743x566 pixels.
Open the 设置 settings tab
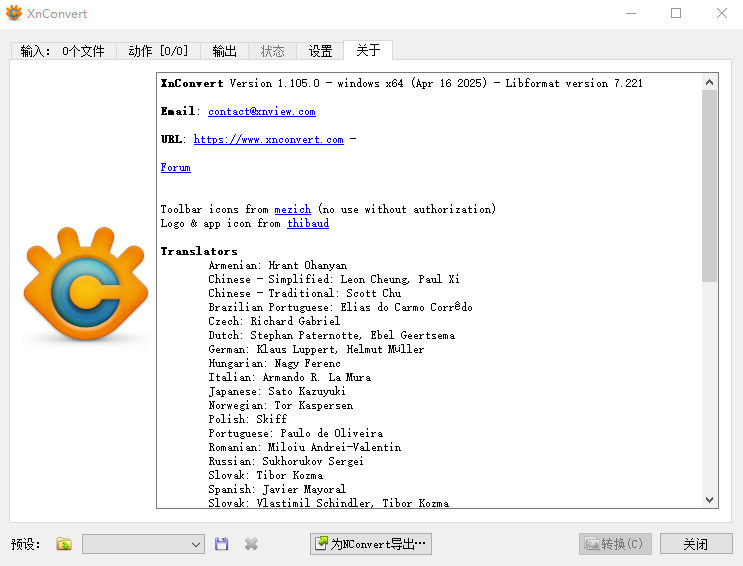click(x=320, y=51)
